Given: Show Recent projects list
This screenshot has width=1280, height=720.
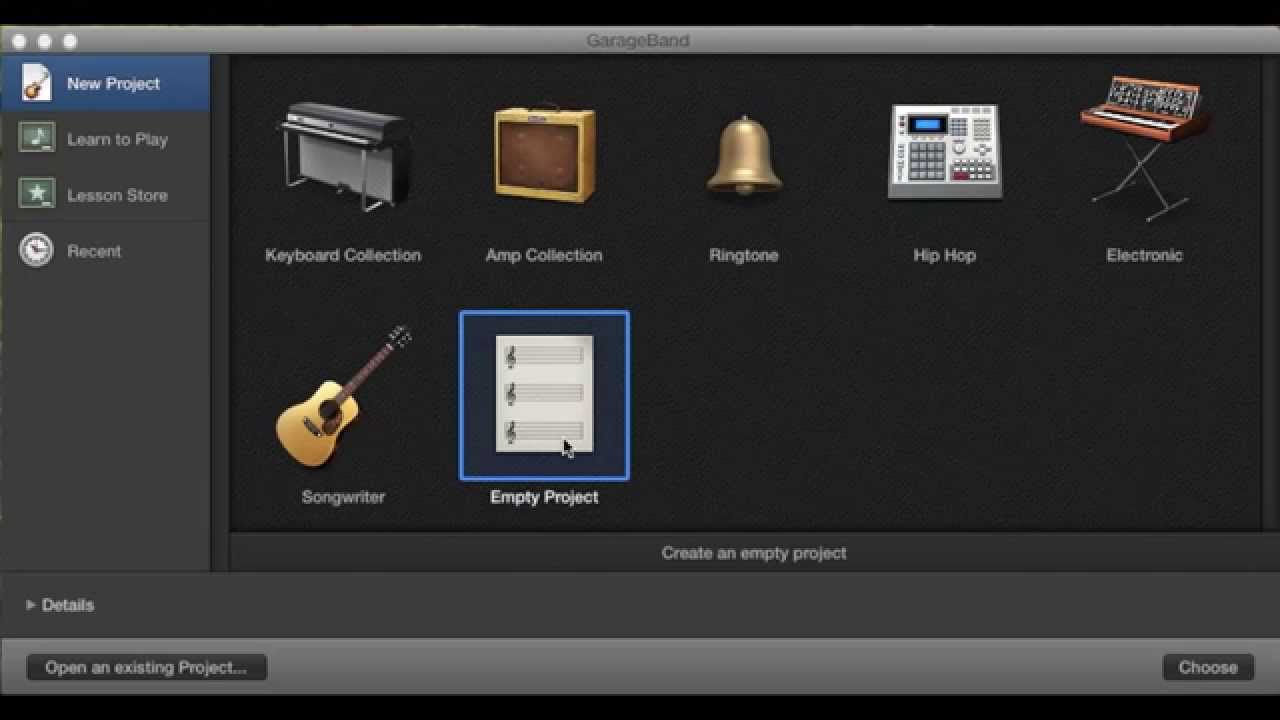Looking at the screenshot, I should pyautogui.click(x=105, y=251).
